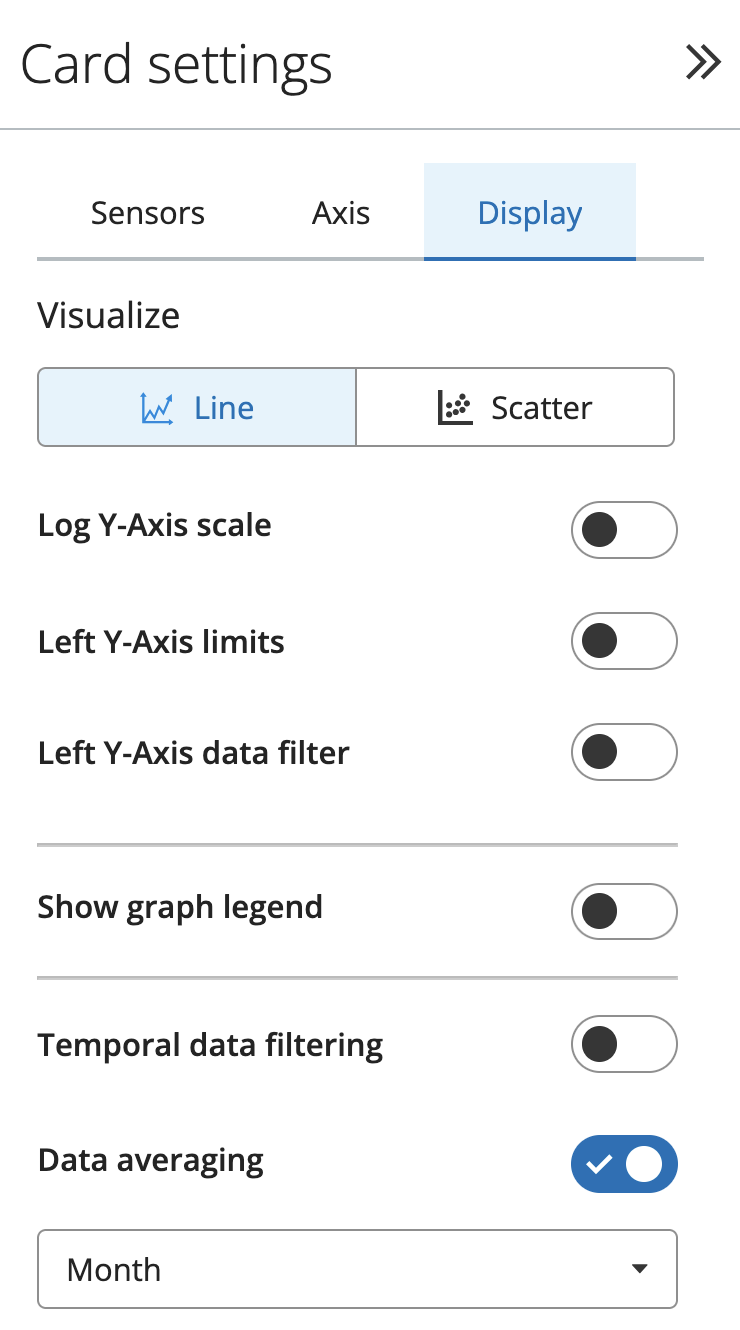This screenshot has width=740, height=1330.
Task: Select the Display tab
Action: tap(529, 212)
